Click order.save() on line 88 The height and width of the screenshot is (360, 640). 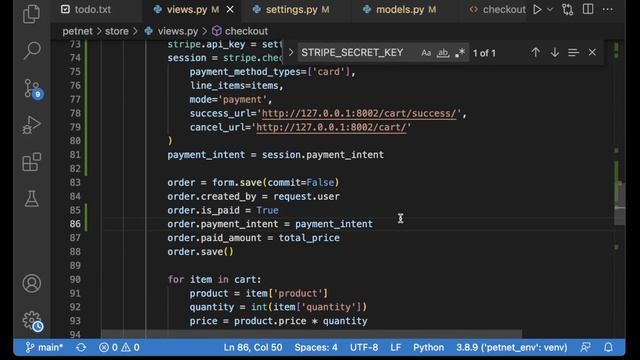[200, 252]
